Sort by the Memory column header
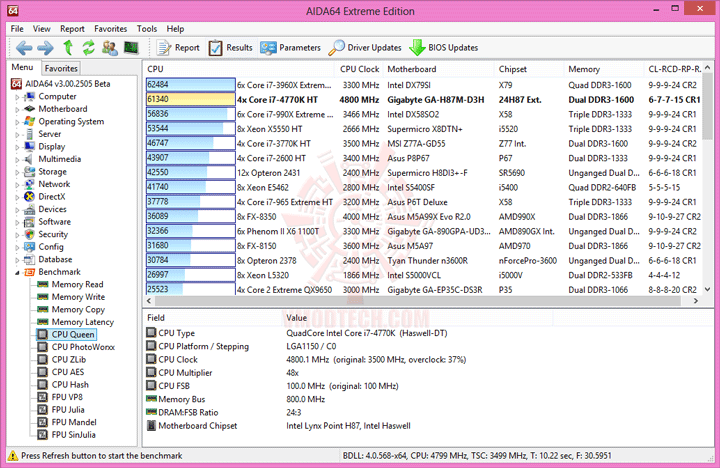The height and width of the screenshot is (468, 720). (604, 69)
